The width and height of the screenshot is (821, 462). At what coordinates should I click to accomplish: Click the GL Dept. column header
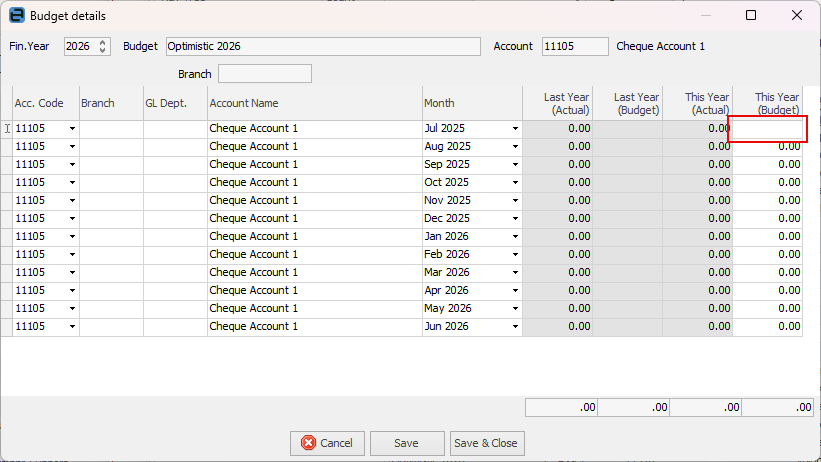pyautogui.click(x=175, y=103)
